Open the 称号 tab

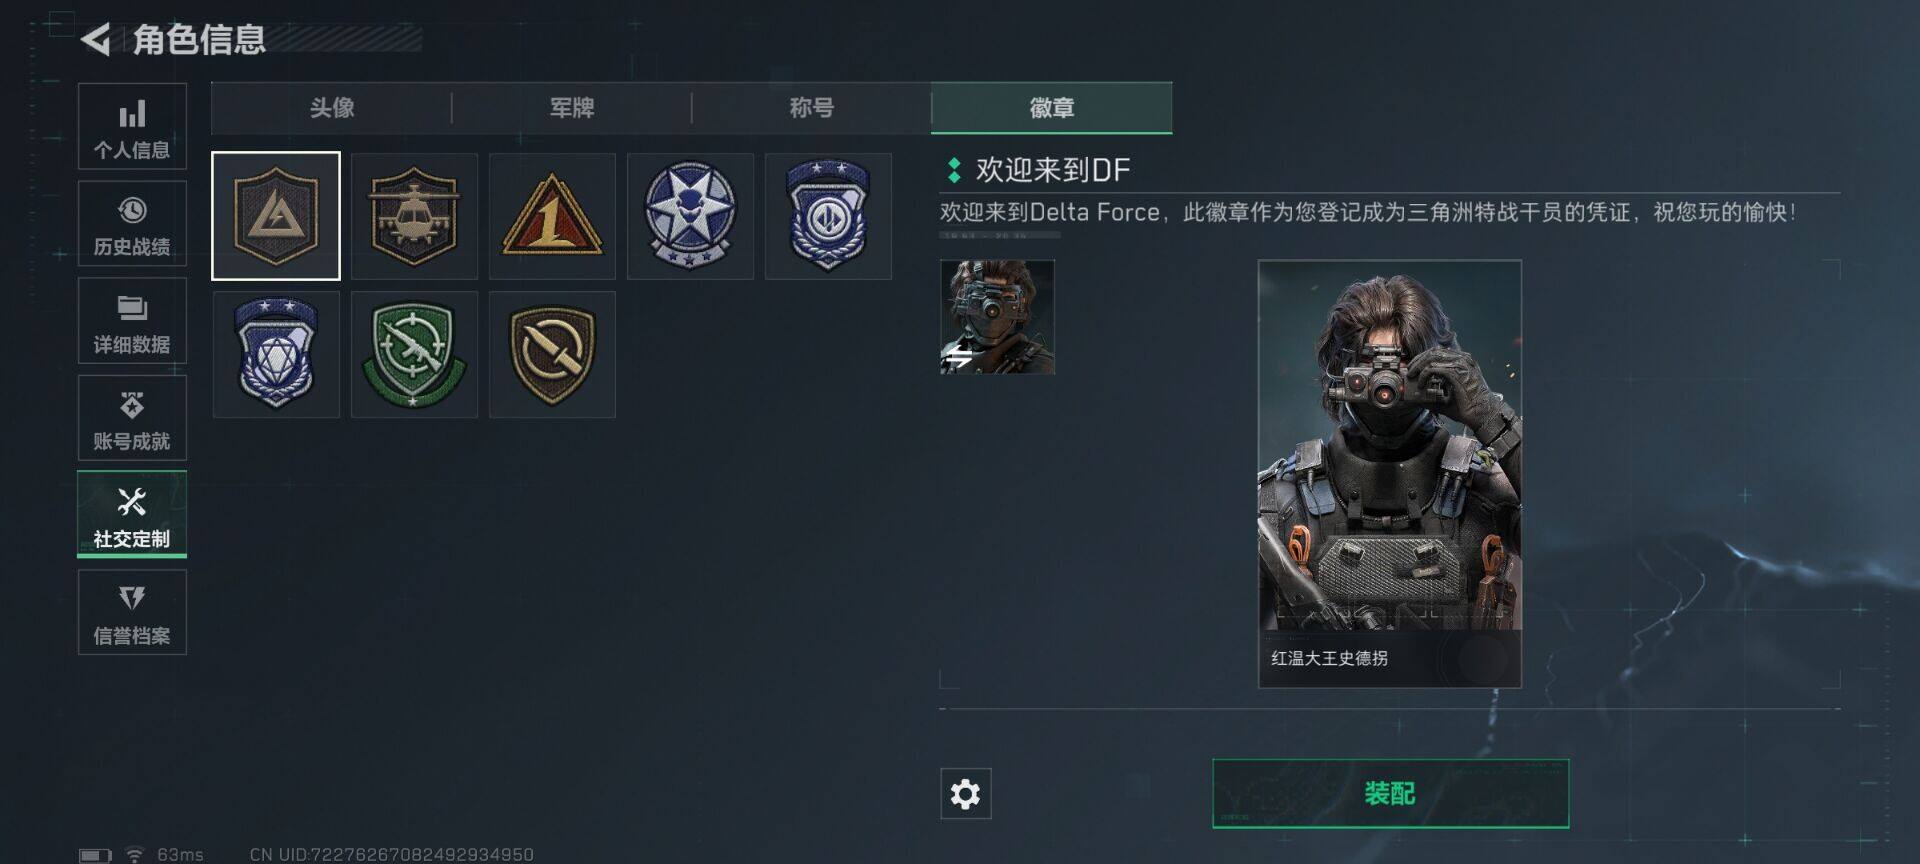[812, 108]
